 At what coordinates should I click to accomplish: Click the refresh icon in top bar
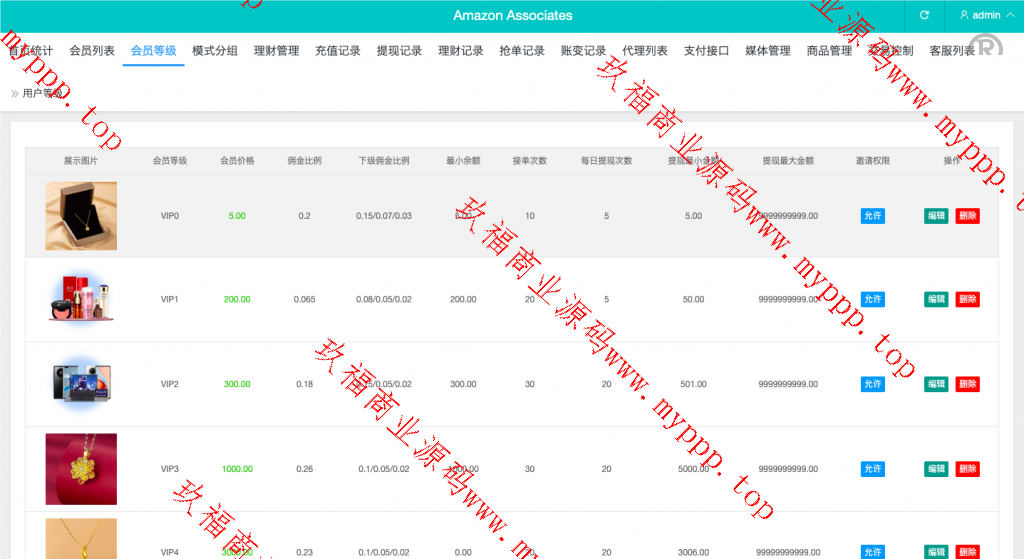point(924,15)
